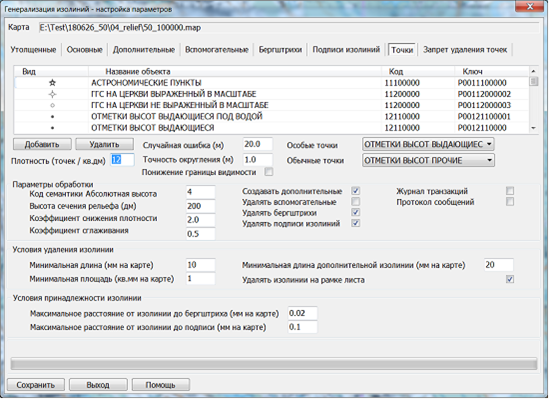
Task: Click Минимальная длина дополнительной изолинии field
Action: pos(499,265)
